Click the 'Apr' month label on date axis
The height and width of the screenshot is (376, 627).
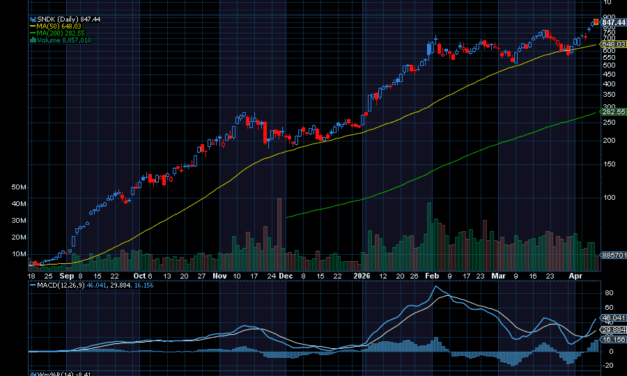click(575, 276)
